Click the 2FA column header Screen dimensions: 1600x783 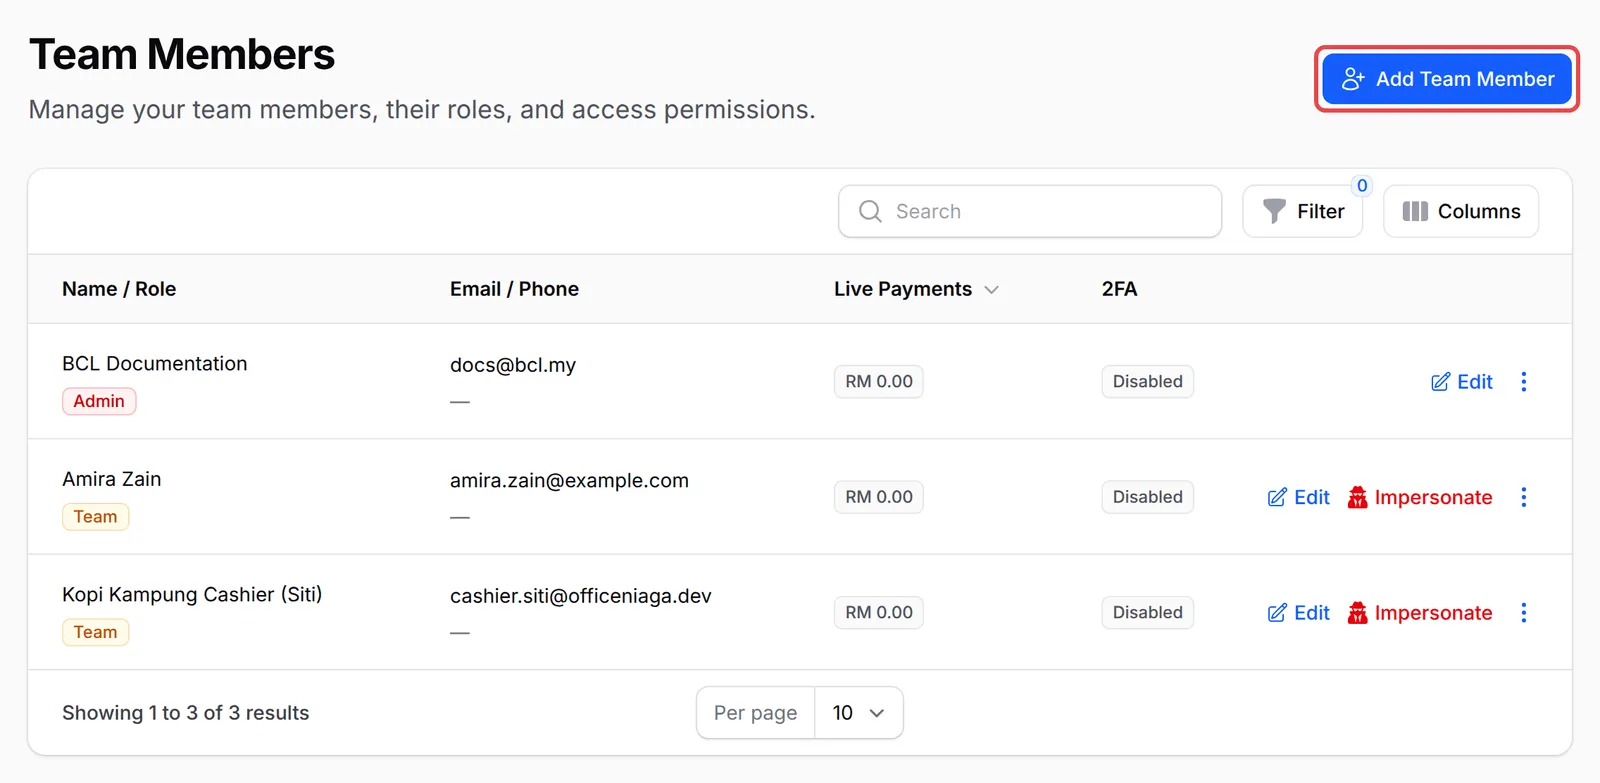point(1119,289)
